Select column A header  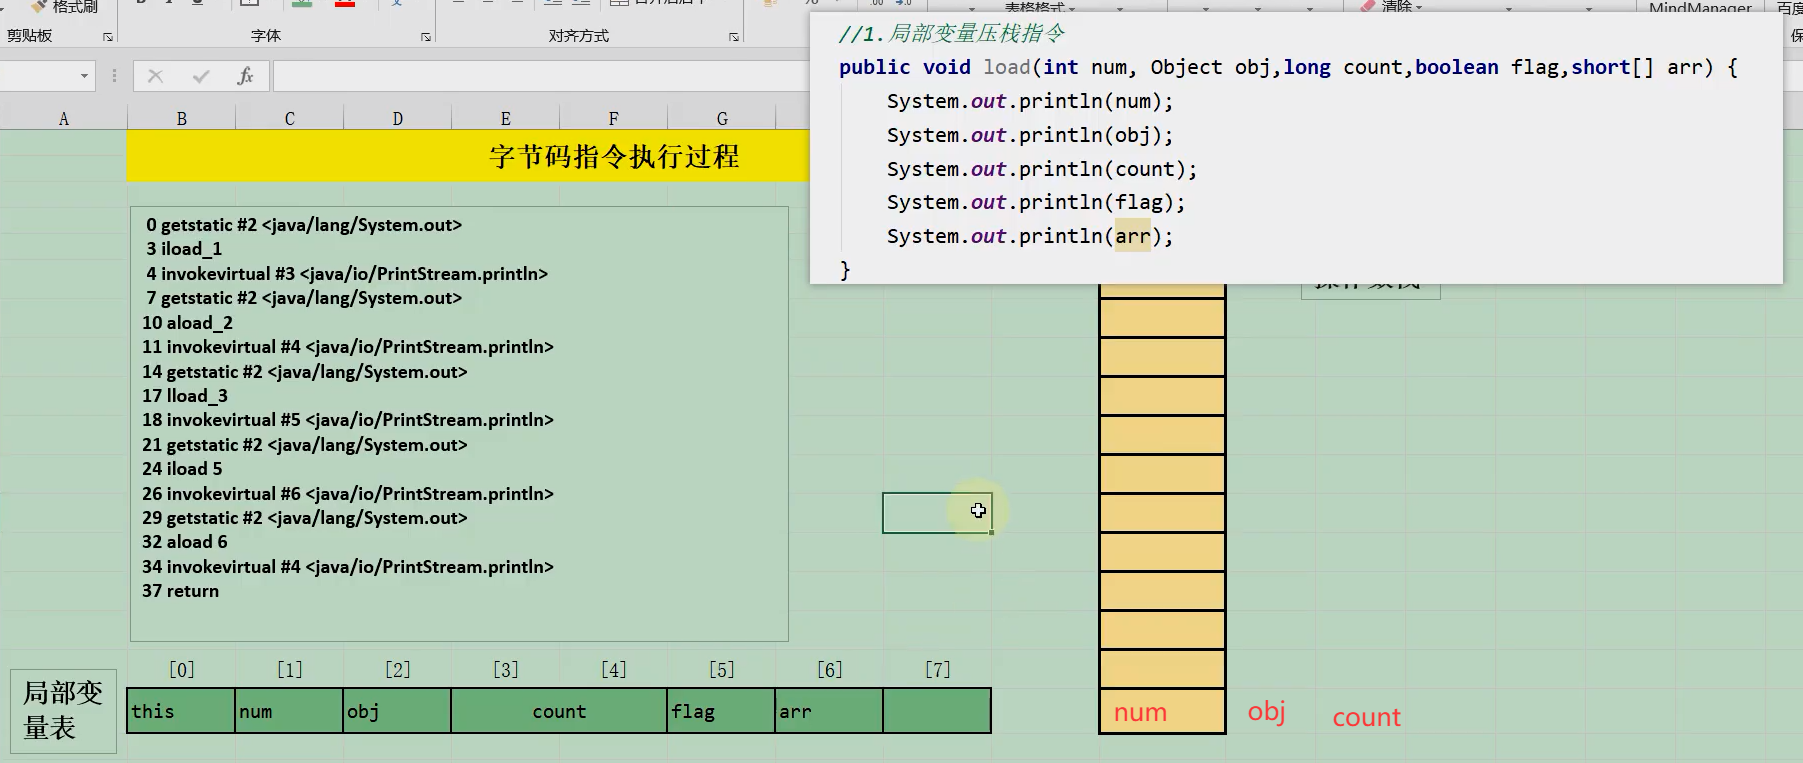64,119
